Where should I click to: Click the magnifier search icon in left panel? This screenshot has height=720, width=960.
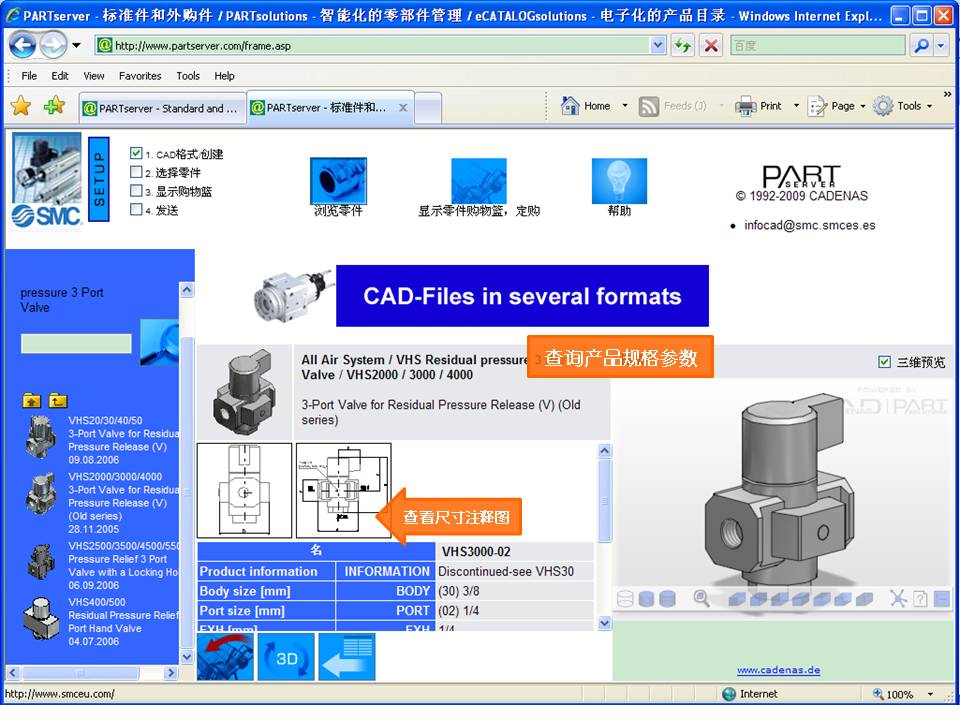click(160, 343)
